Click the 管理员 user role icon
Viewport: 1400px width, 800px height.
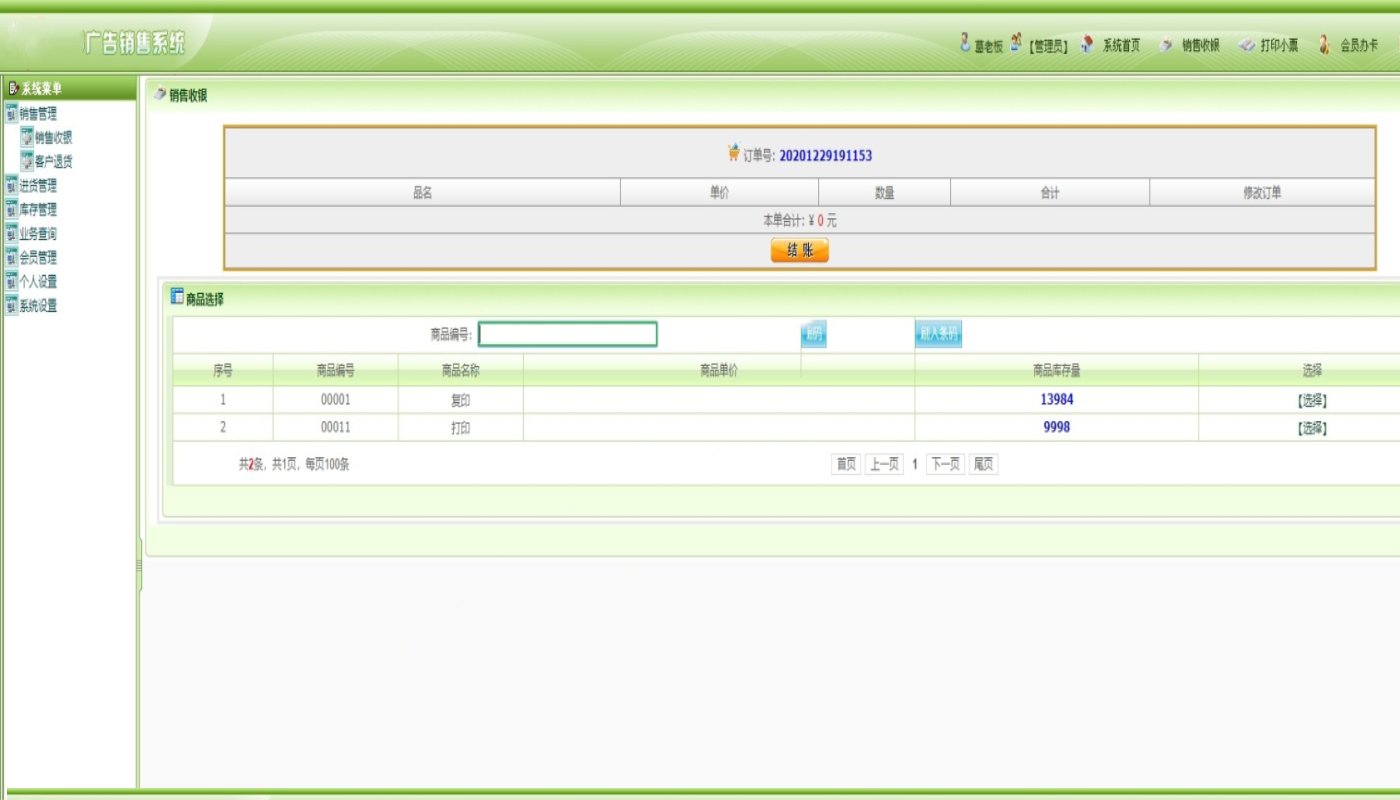pyautogui.click(x=1016, y=42)
